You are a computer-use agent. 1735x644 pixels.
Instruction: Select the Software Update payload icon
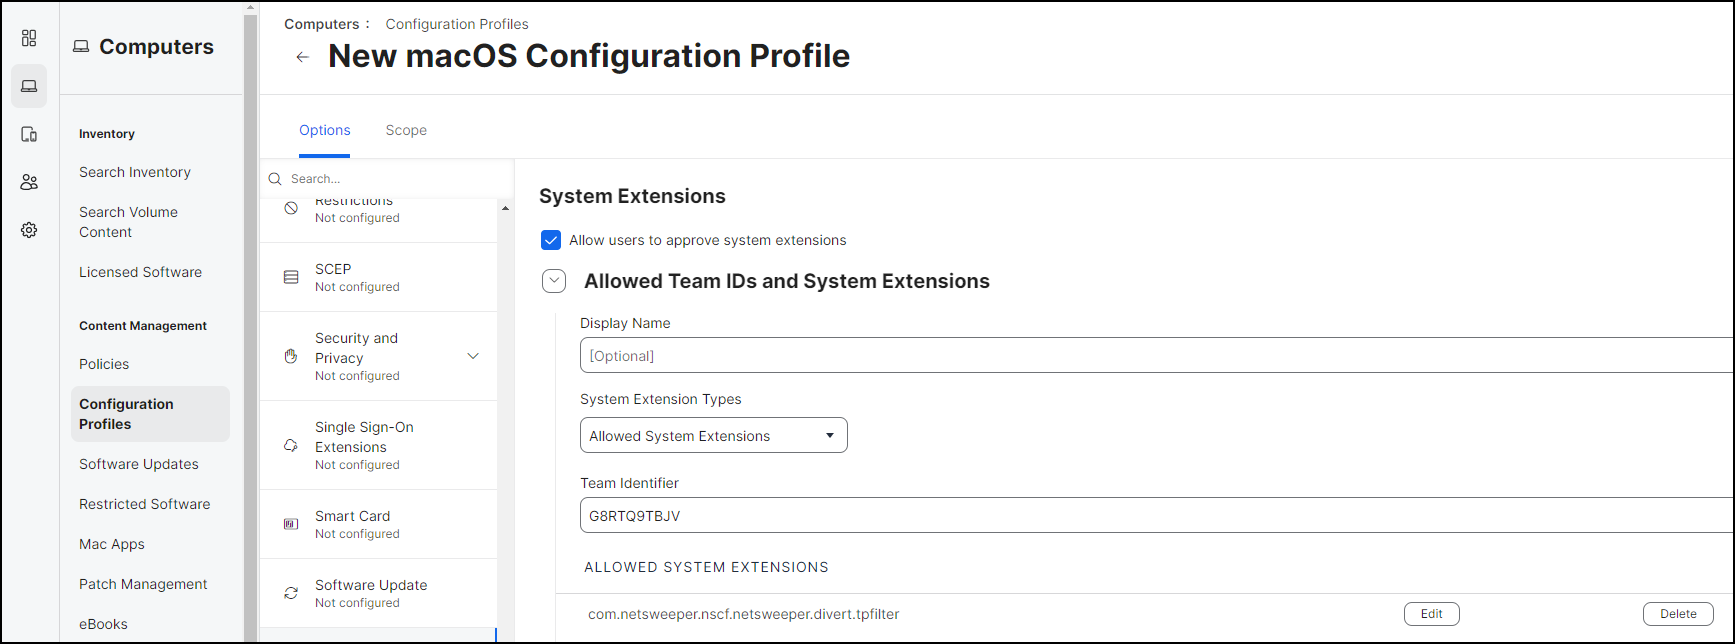(291, 593)
